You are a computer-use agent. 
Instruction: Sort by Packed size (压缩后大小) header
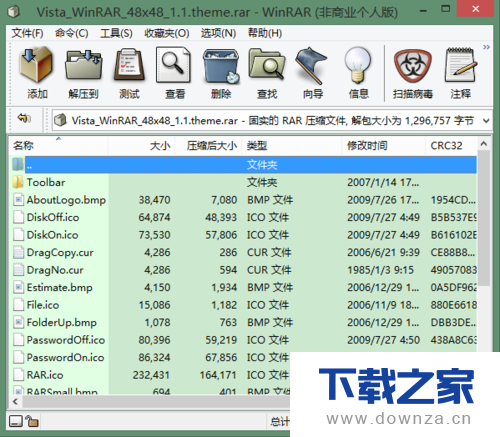[208, 145]
